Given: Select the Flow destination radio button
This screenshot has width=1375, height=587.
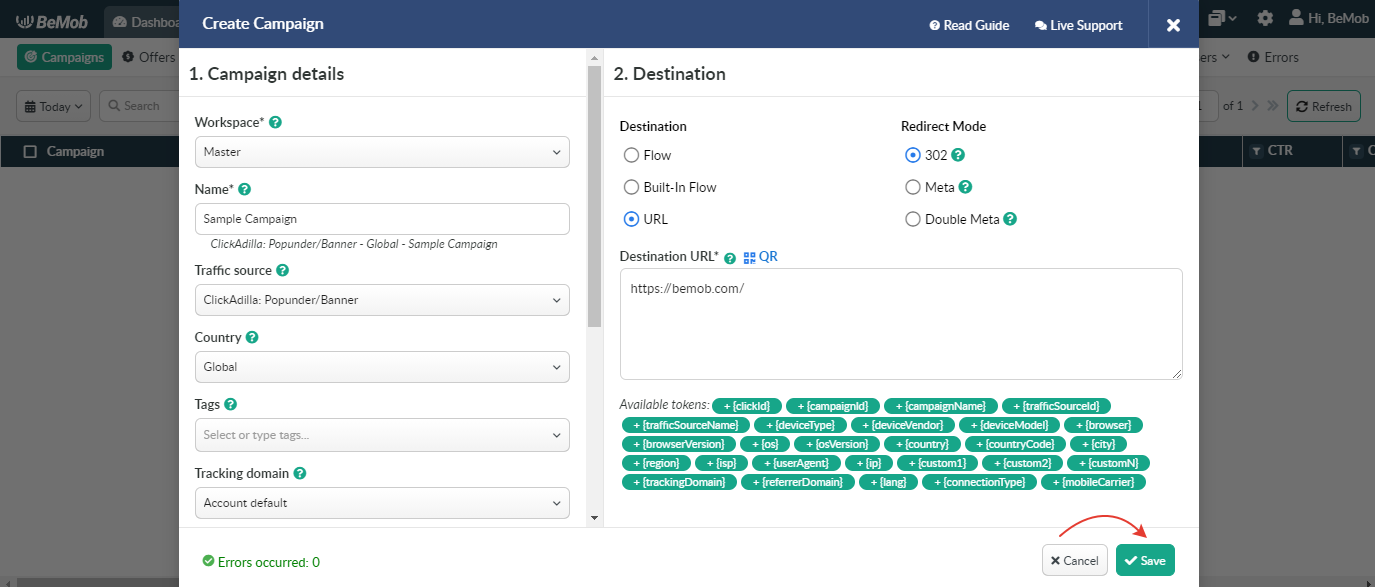Looking at the screenshot, I should 631,155.
